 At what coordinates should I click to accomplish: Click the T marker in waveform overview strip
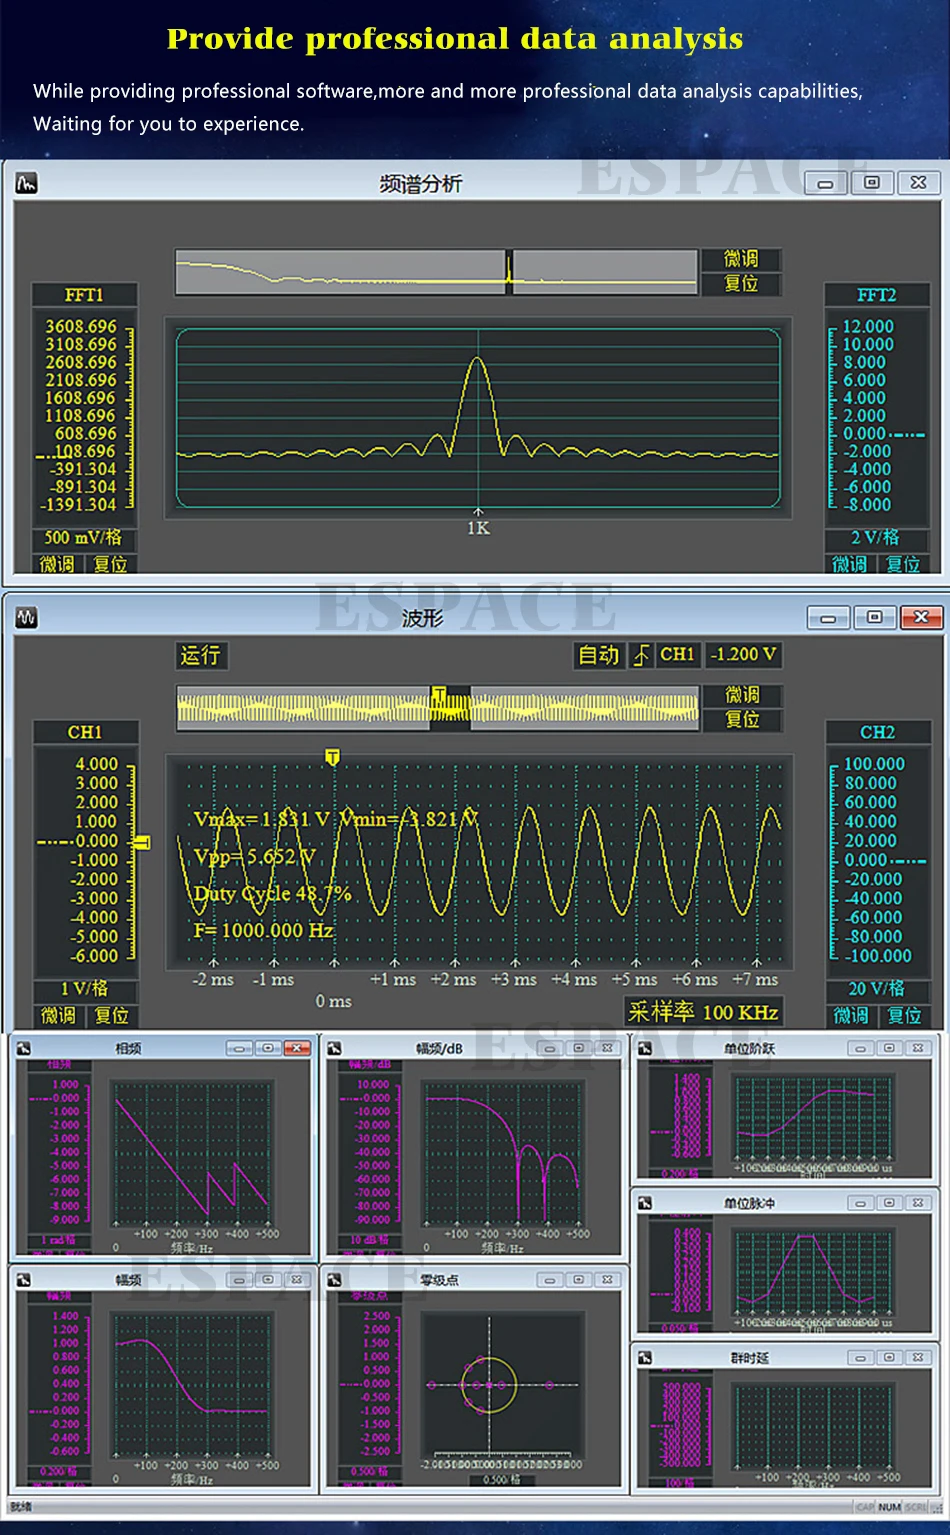tap(439, 693)
